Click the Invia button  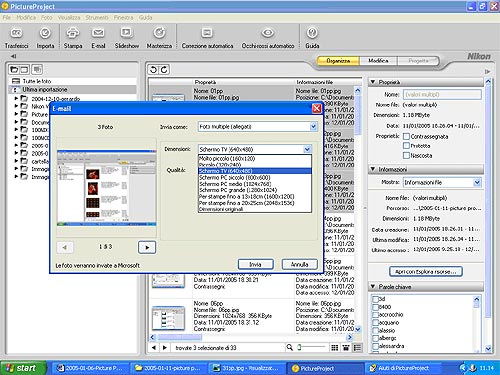click(256, 264)
